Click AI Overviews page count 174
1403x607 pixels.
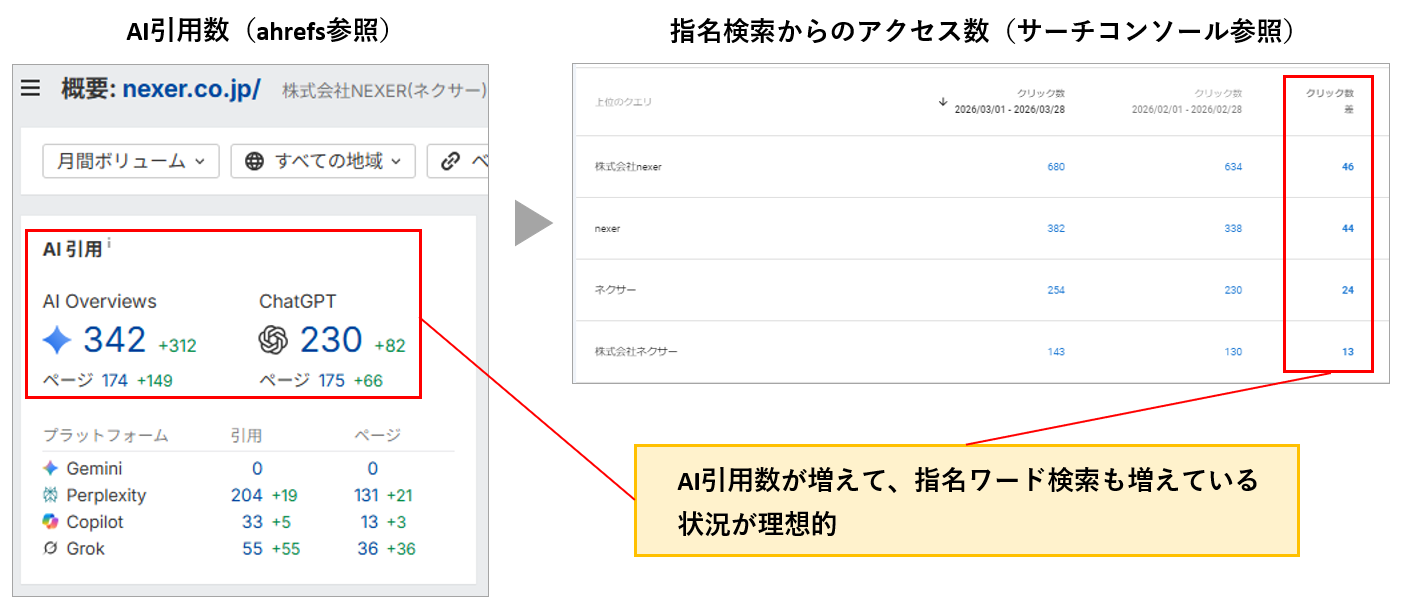tap(115, 380)
